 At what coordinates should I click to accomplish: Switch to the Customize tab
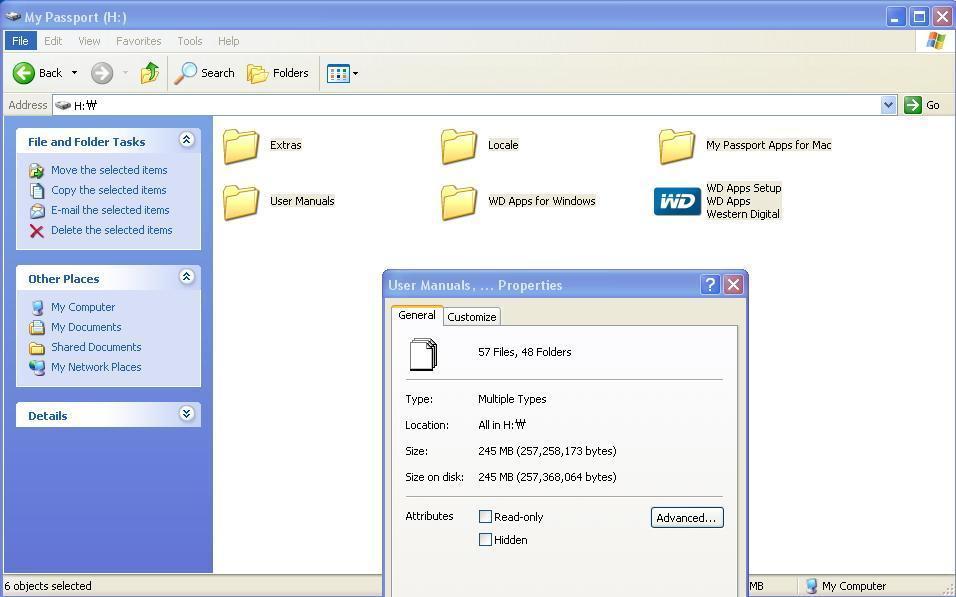472,316
